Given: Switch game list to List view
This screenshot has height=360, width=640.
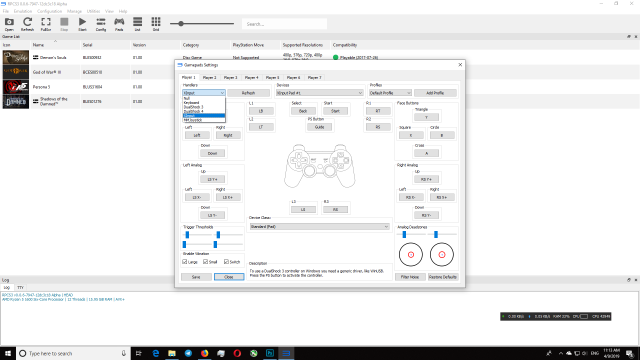Looking at the screenshot, I should point(138,24).
